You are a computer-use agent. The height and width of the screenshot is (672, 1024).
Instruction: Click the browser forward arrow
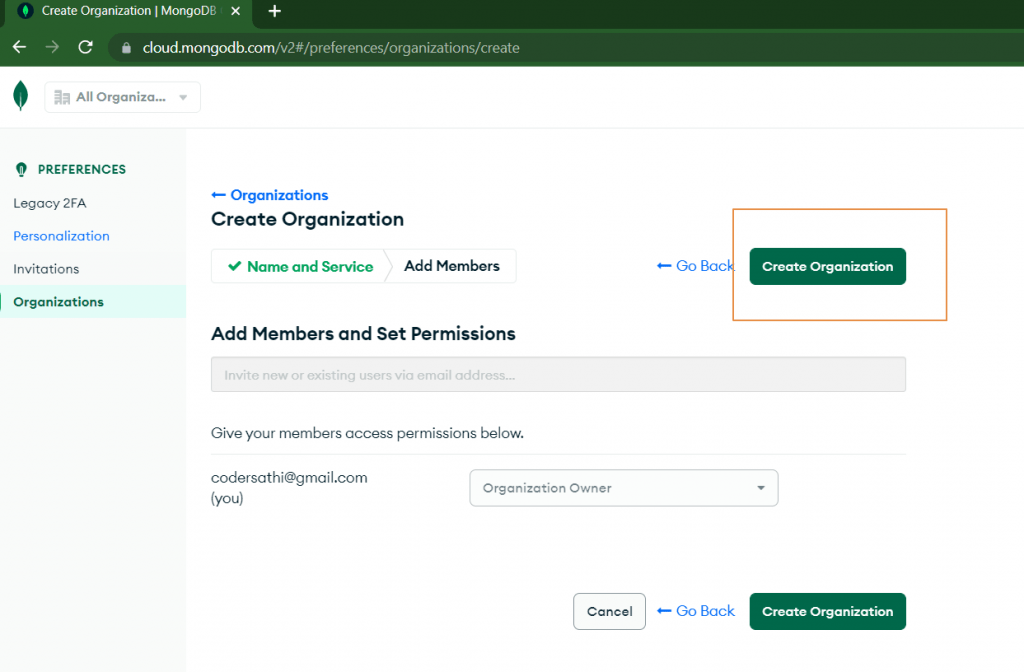pos(52,47)
